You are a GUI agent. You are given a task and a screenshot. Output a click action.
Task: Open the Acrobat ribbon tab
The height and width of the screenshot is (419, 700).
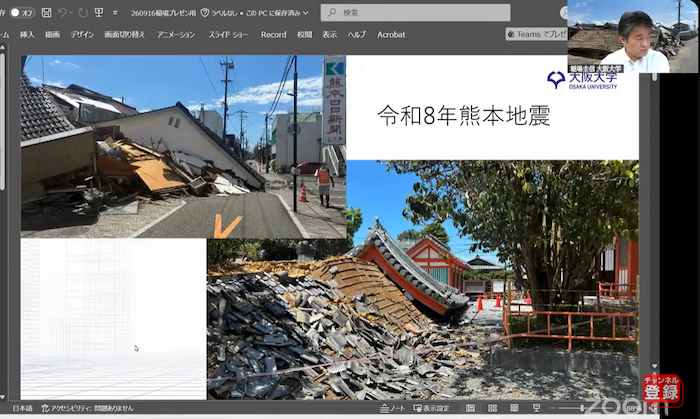click(x=391, y=34)
